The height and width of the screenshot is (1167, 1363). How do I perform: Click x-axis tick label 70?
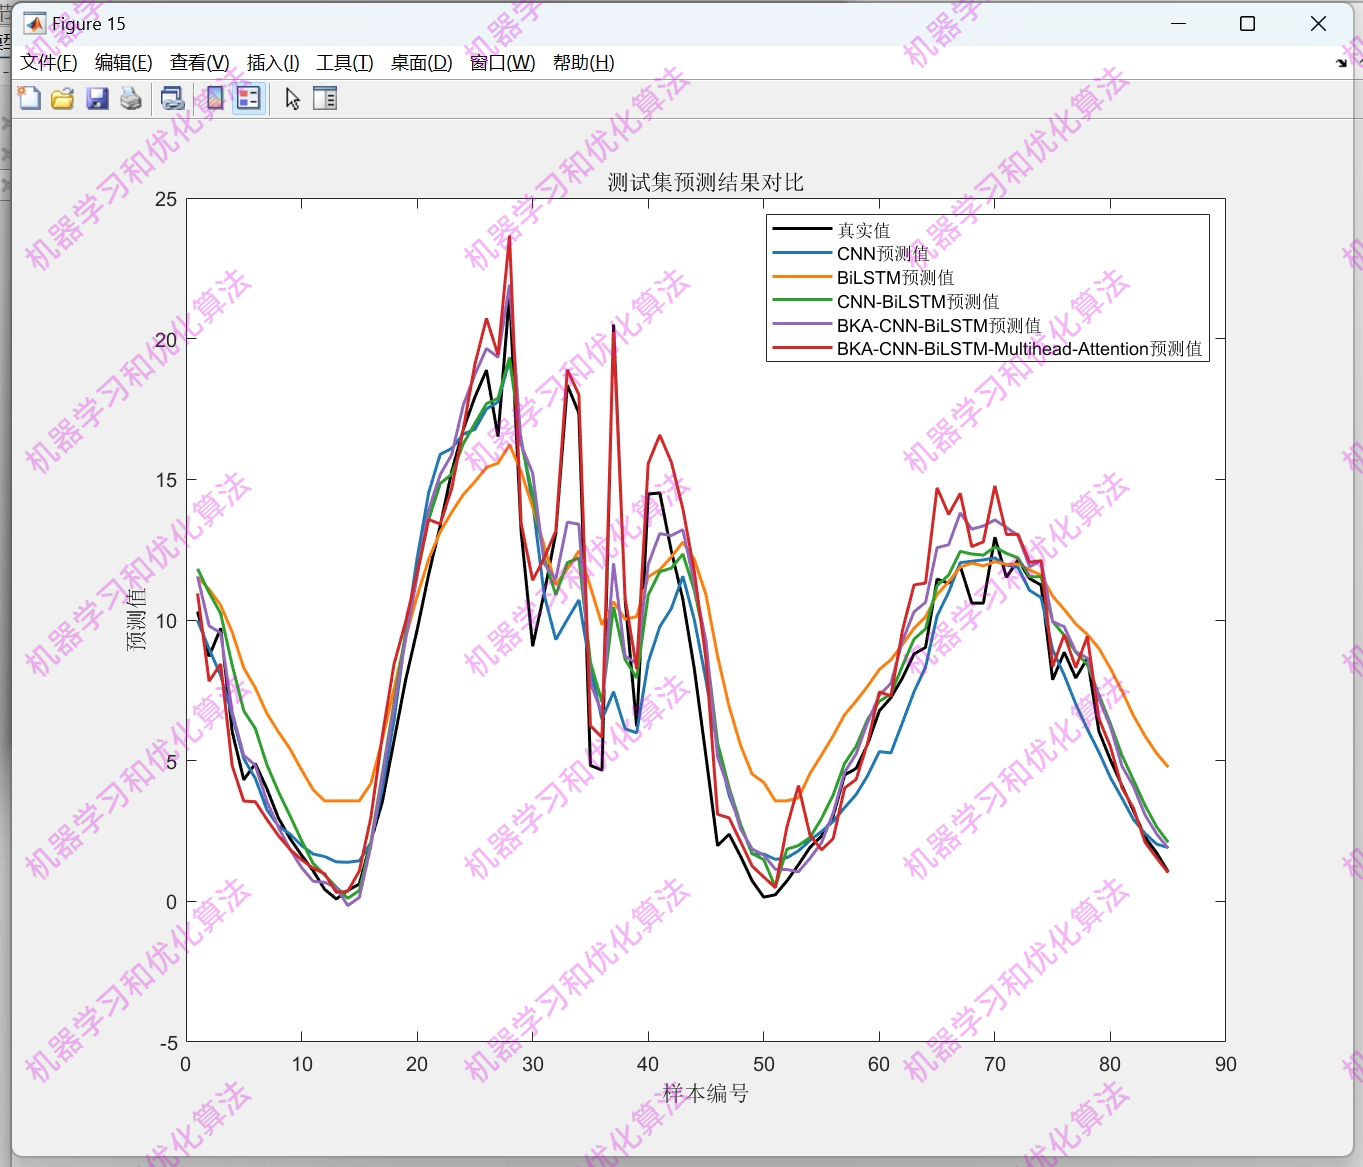[x=995, y=1064]
